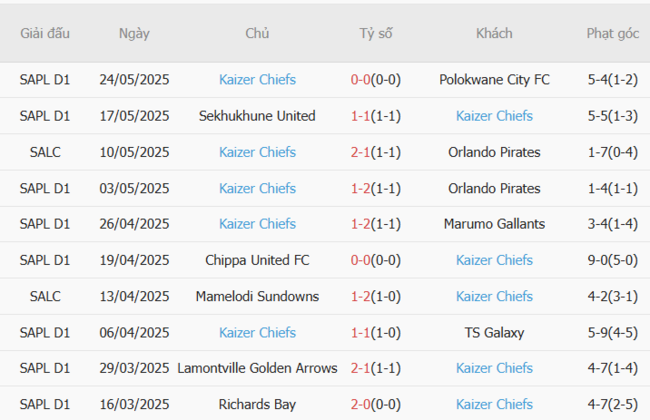Click the Polokwane City FC team name

(494, 80)
